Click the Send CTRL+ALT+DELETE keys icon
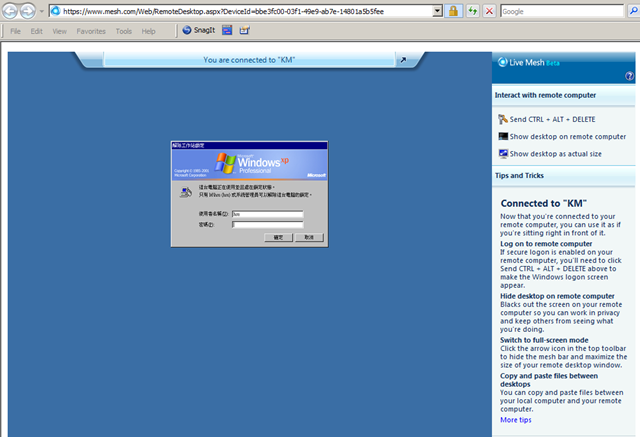 (x=503, y=119)
